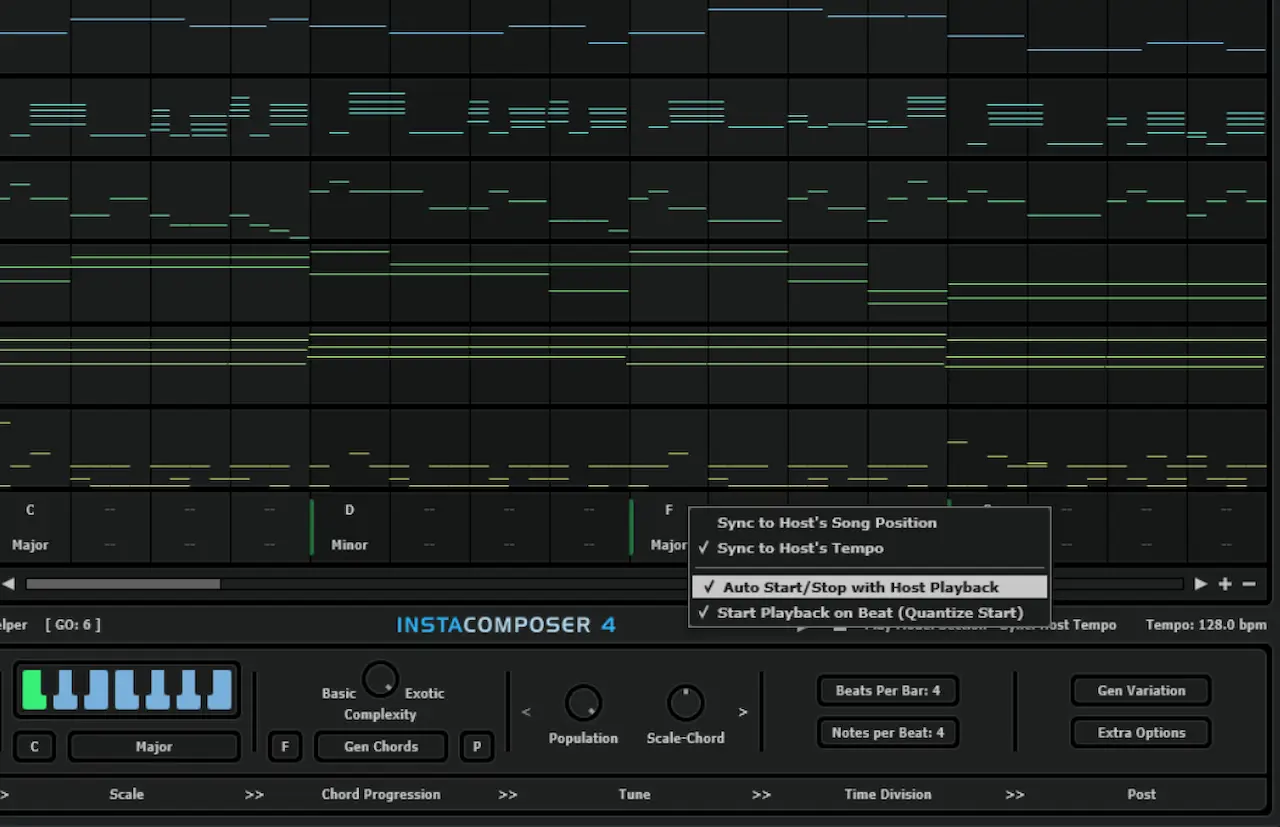Select the D Minor chord cell
Screen dimensions: 1280x827
(350, 527)
